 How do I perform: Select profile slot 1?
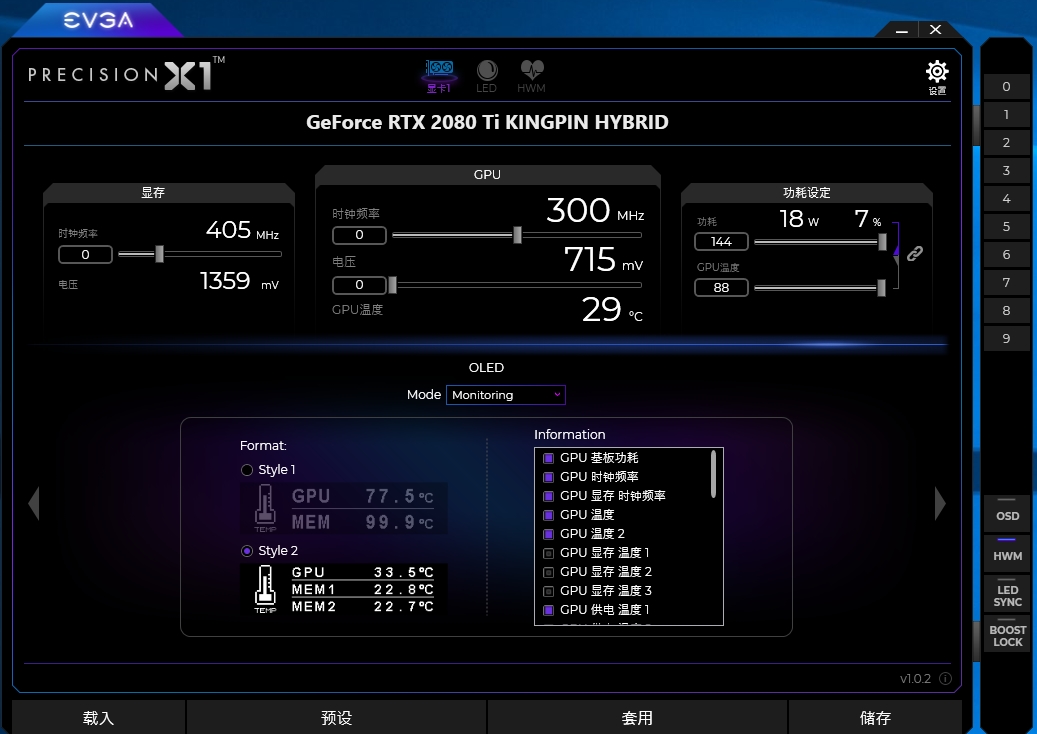[1006, 114]
